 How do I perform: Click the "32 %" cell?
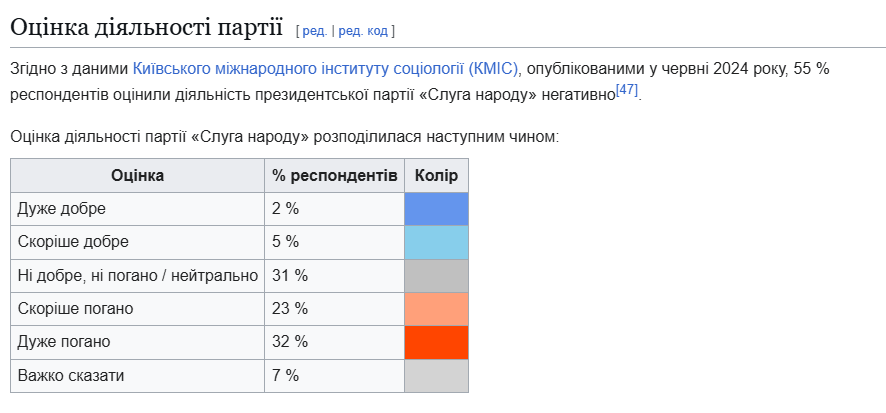tap(335, 342)
